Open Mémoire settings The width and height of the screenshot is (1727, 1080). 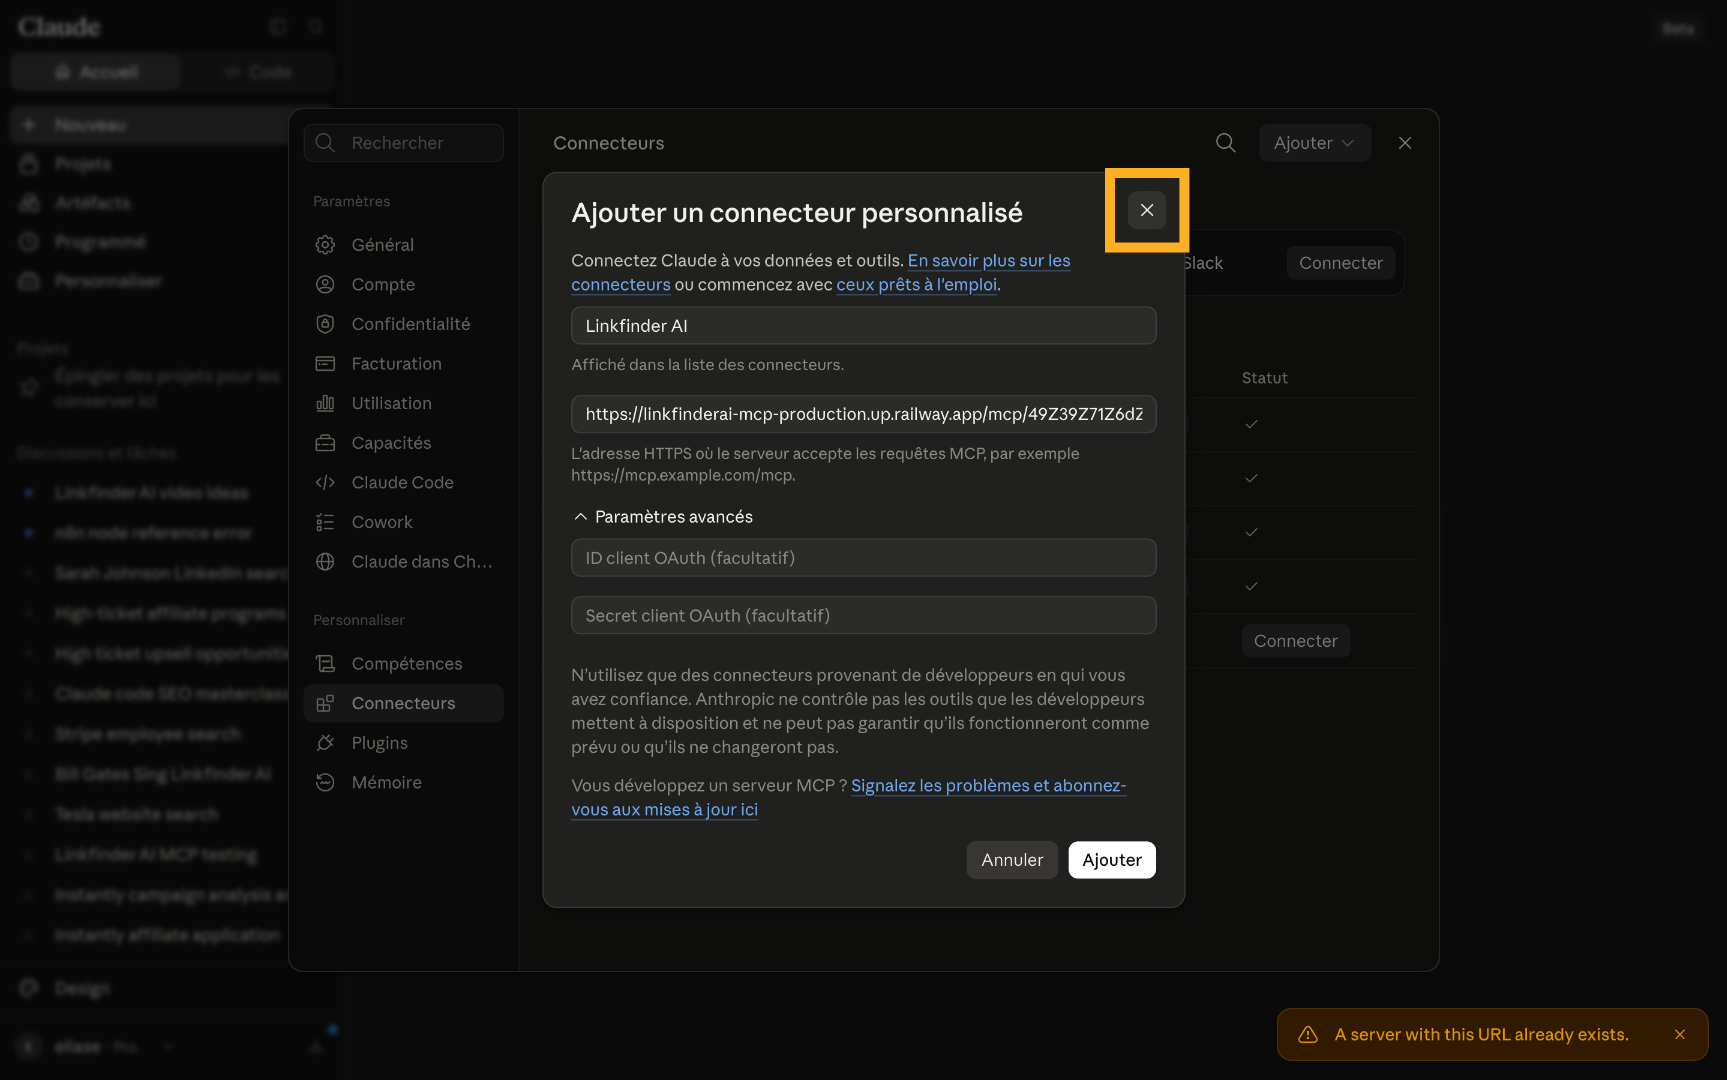[x=404, y=782]
